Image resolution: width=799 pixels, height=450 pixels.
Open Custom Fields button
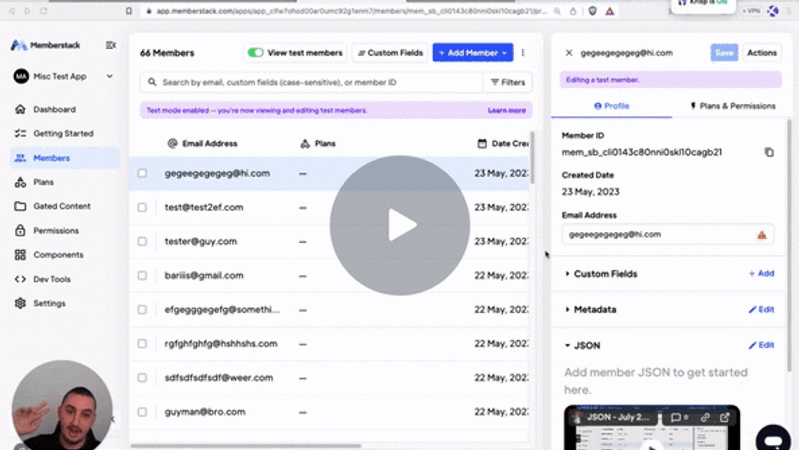tap(390, 52)
